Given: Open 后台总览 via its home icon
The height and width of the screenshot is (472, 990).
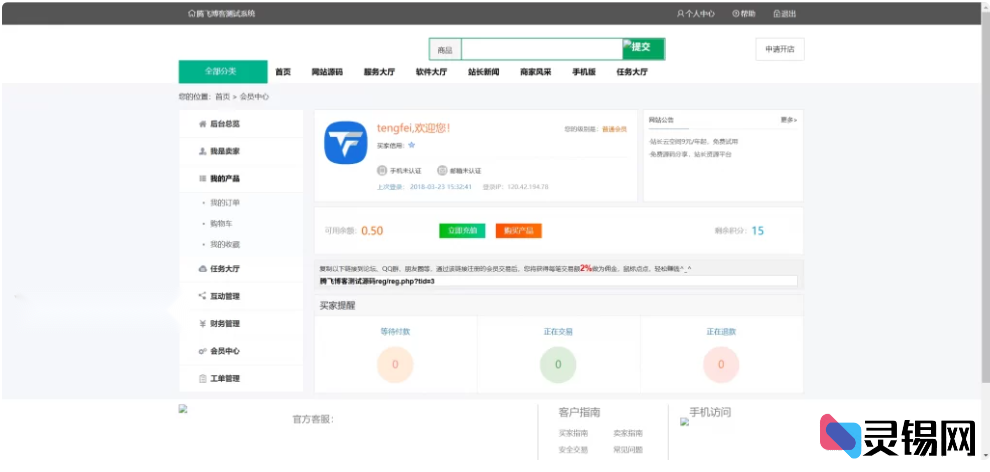Looking at the screenshot, I should click(202, 124).
